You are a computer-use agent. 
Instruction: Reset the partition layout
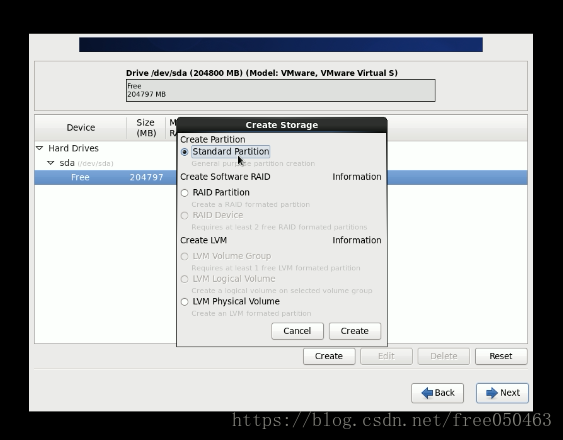tap(501, 356)
